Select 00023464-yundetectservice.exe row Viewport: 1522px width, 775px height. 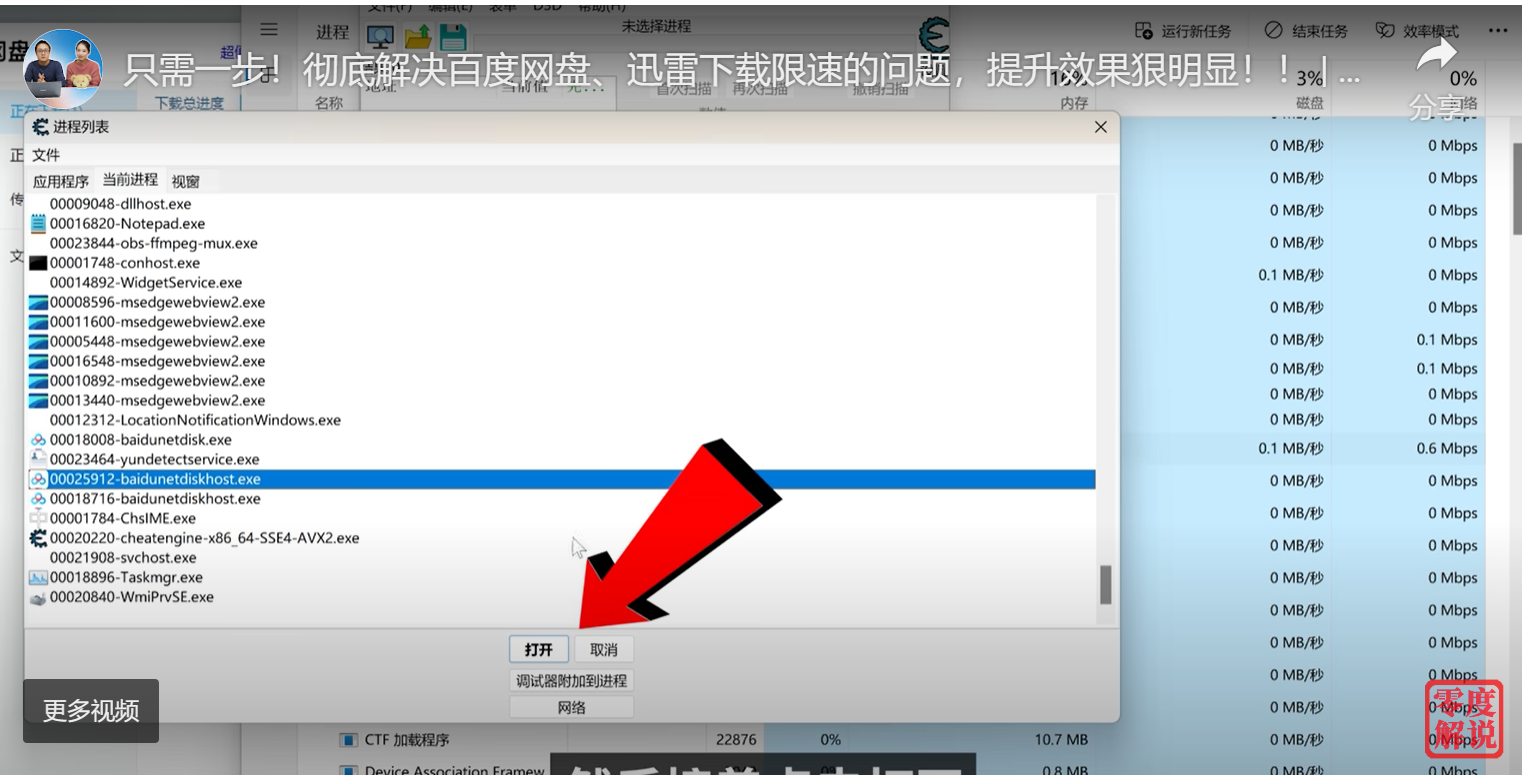pyautogui.click(x=560, y=459)
